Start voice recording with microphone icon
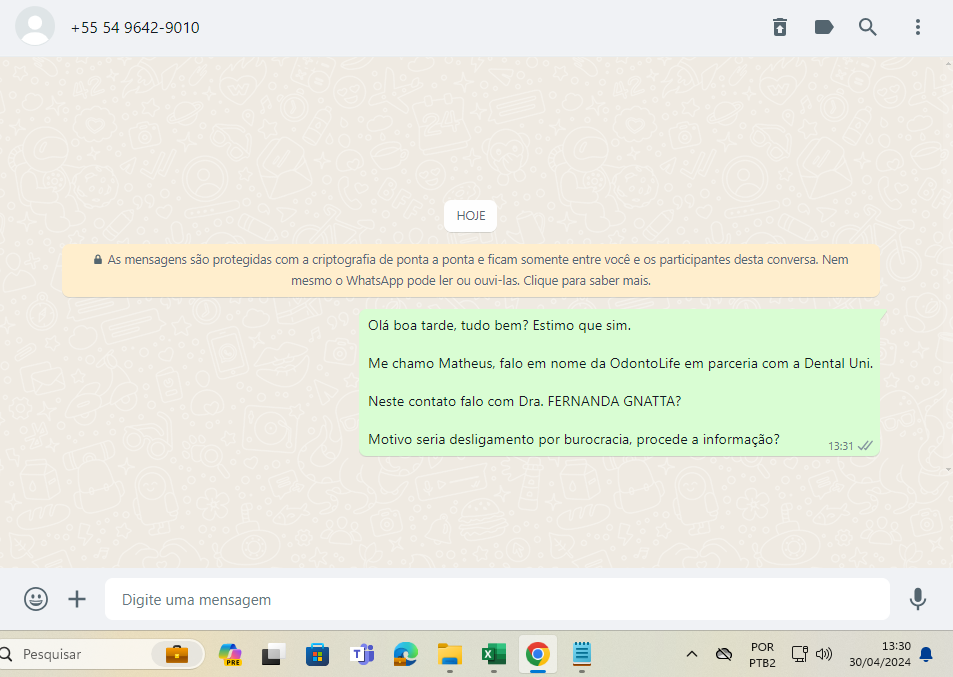953x677 pixels. (917, 599)
